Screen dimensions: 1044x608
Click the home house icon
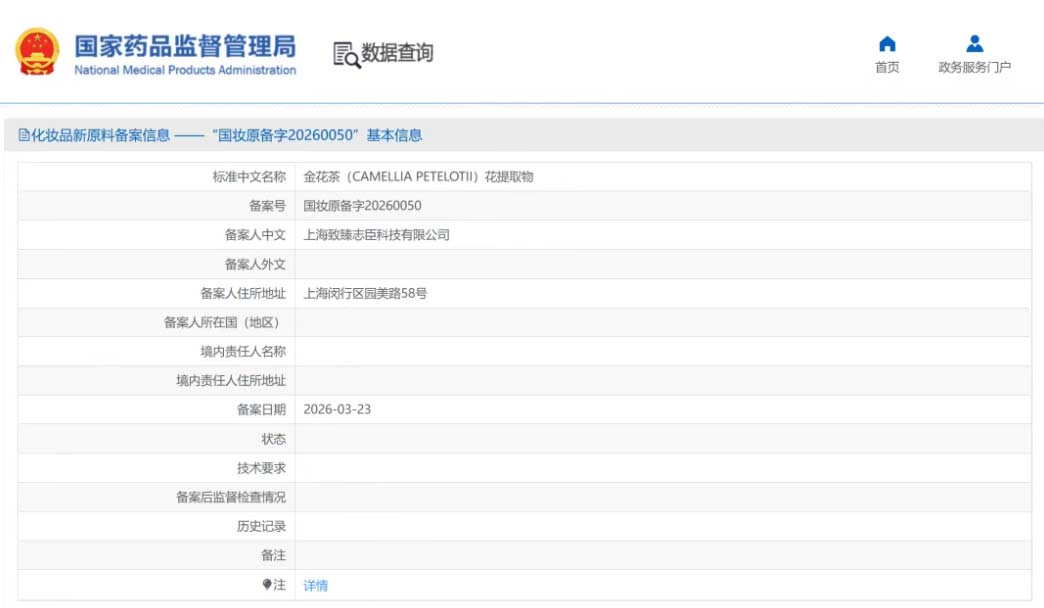coord(887,44)
